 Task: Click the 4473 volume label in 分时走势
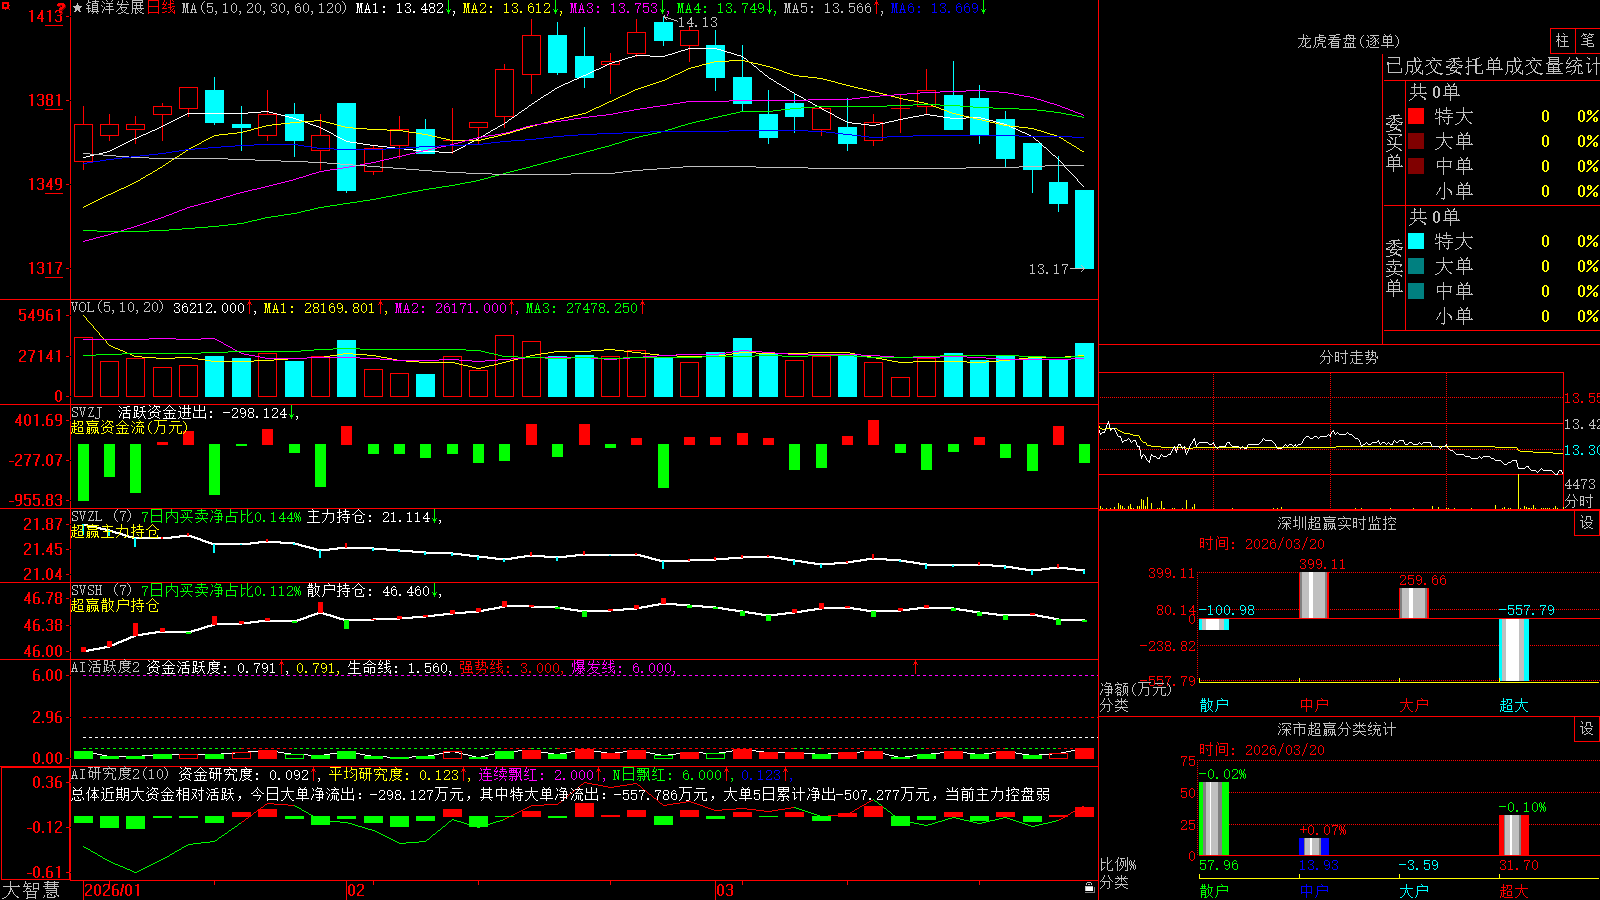click(1580, 484)
